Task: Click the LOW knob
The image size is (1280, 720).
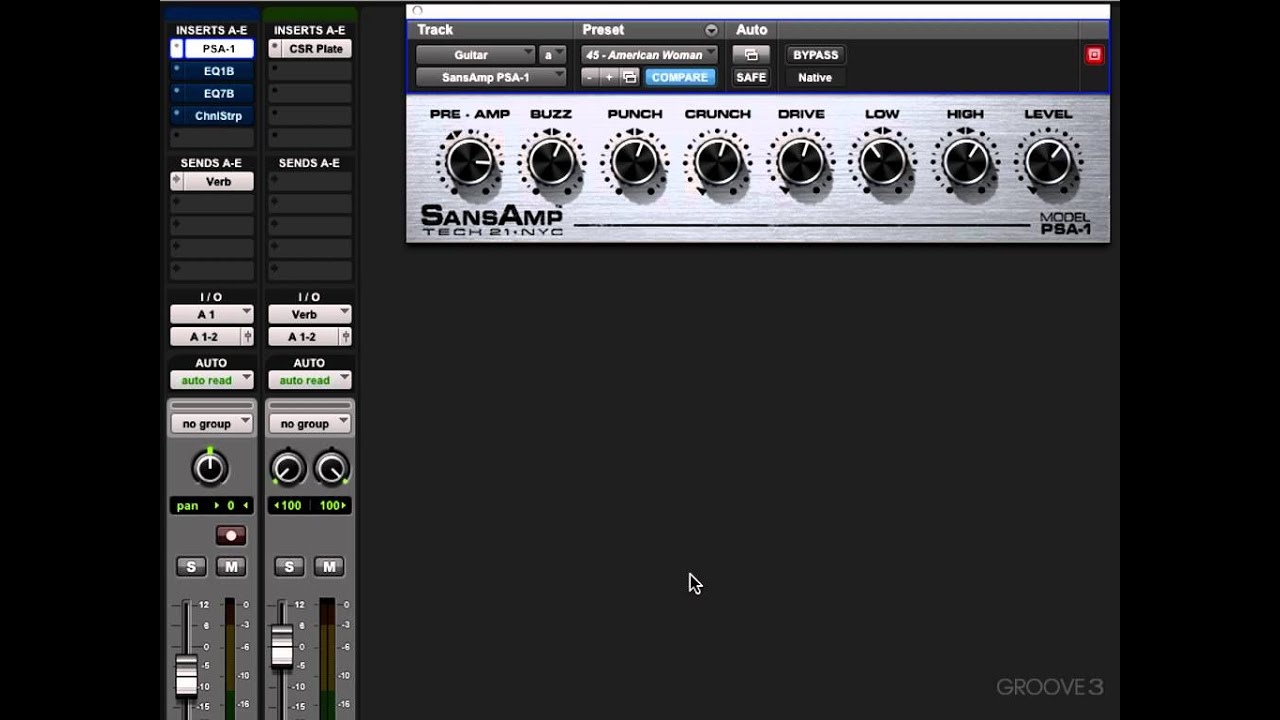Action: [882, 162]
